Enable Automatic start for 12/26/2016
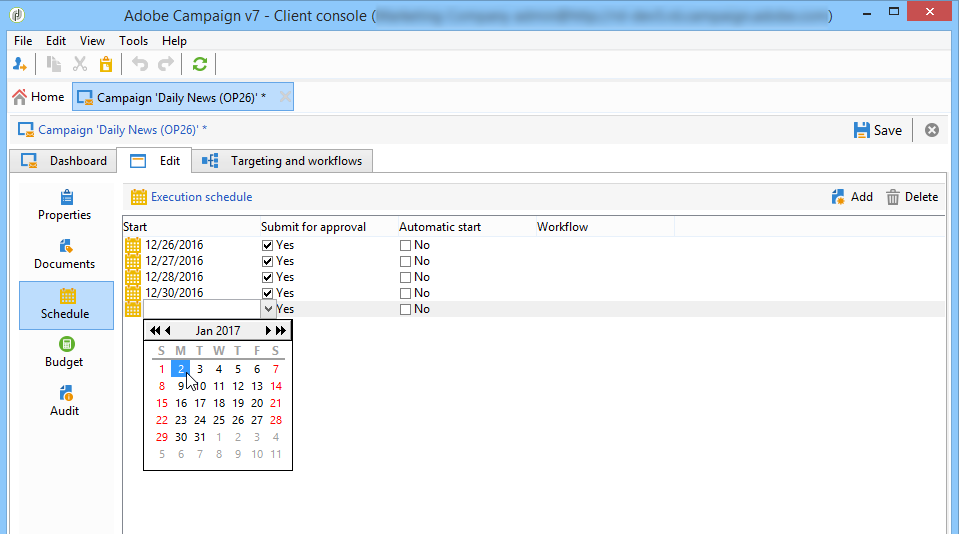The width and height of the screenshot is (972, 548). click(x=405, y=245)
